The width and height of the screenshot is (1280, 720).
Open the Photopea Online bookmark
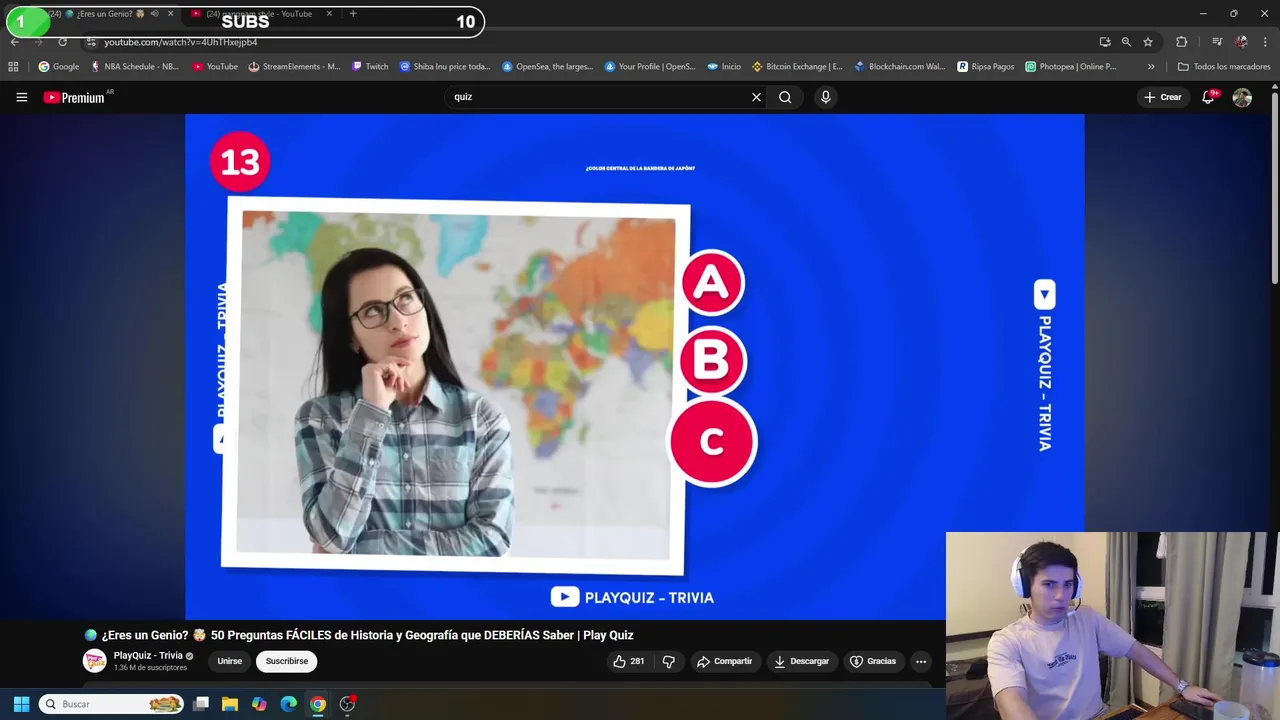point(1071,67)
